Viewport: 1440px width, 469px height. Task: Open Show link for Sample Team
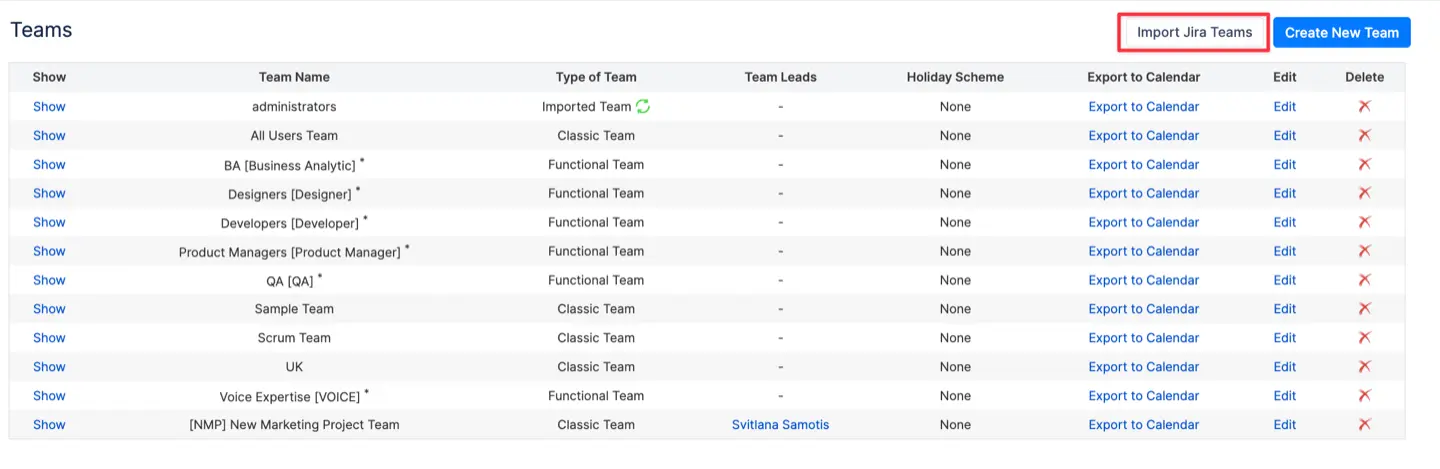49,309
